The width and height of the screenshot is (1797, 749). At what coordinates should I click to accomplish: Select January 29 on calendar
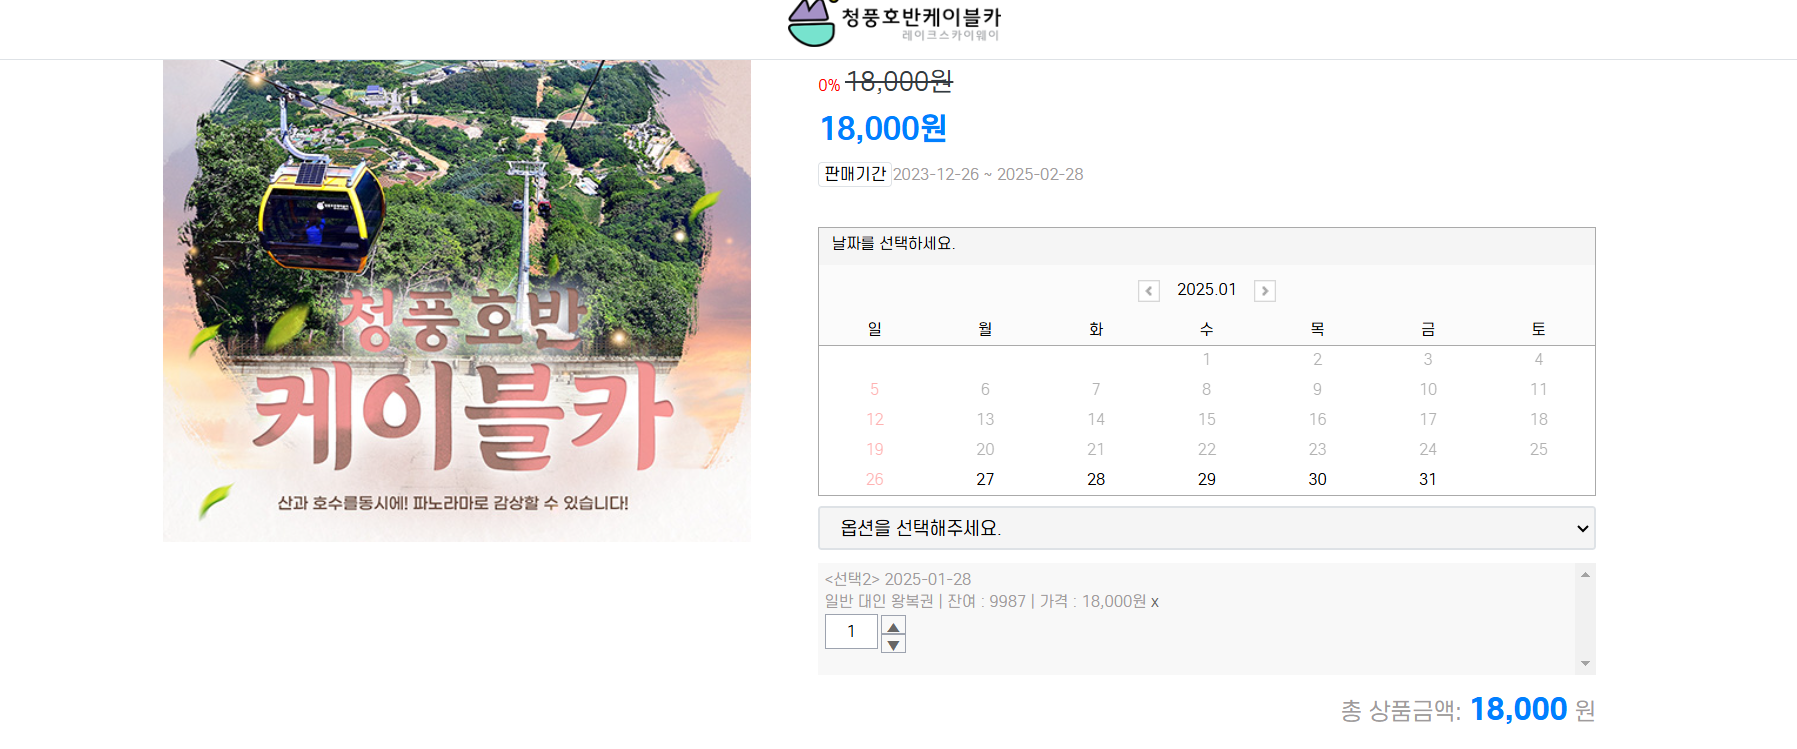tap(1207, 480)
